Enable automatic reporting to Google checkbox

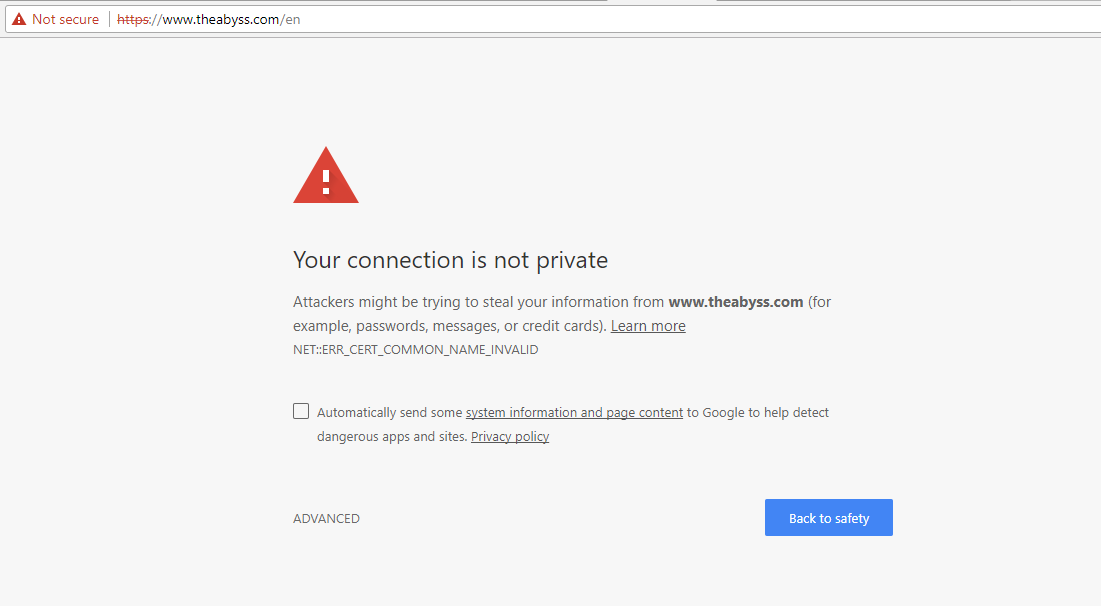301,411
